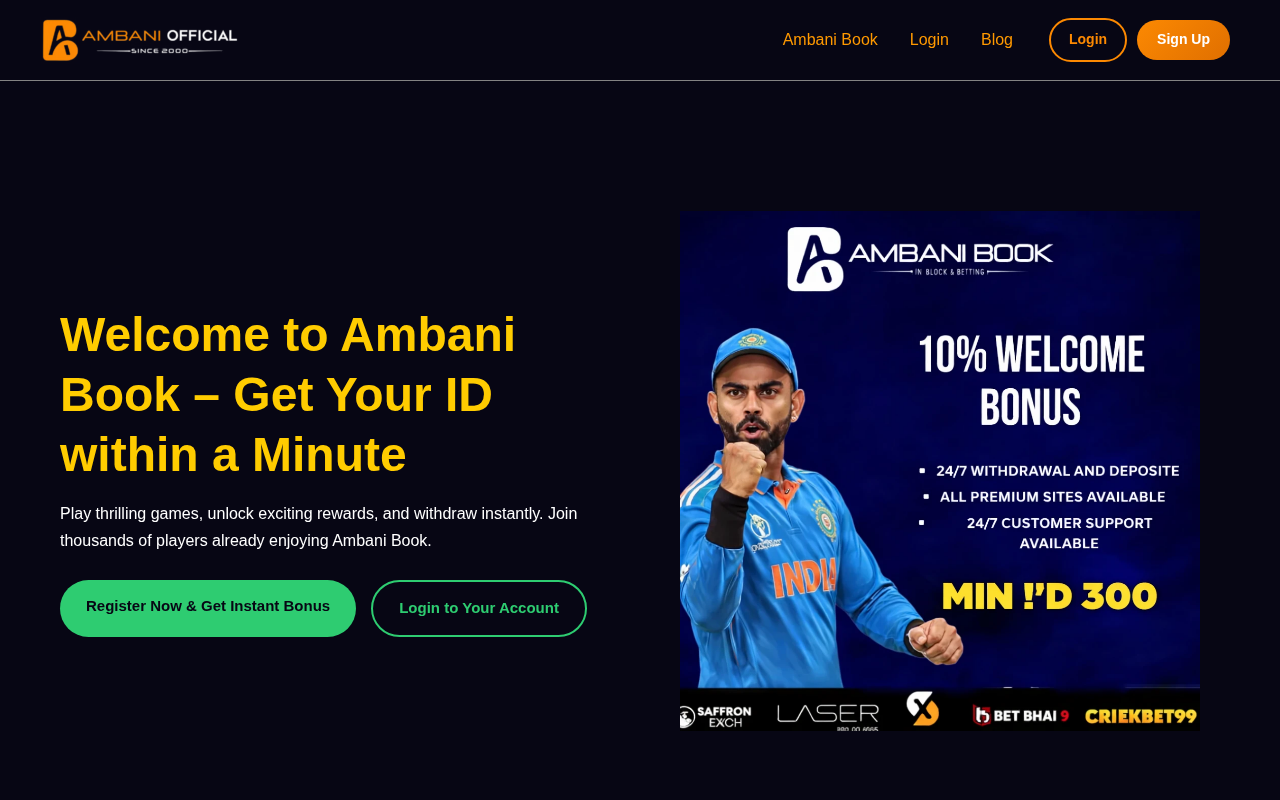Click the Login to Your Account button
The width and height of the screenshot is (1280, 800).
pyautogui.click(x=479, y=608)
